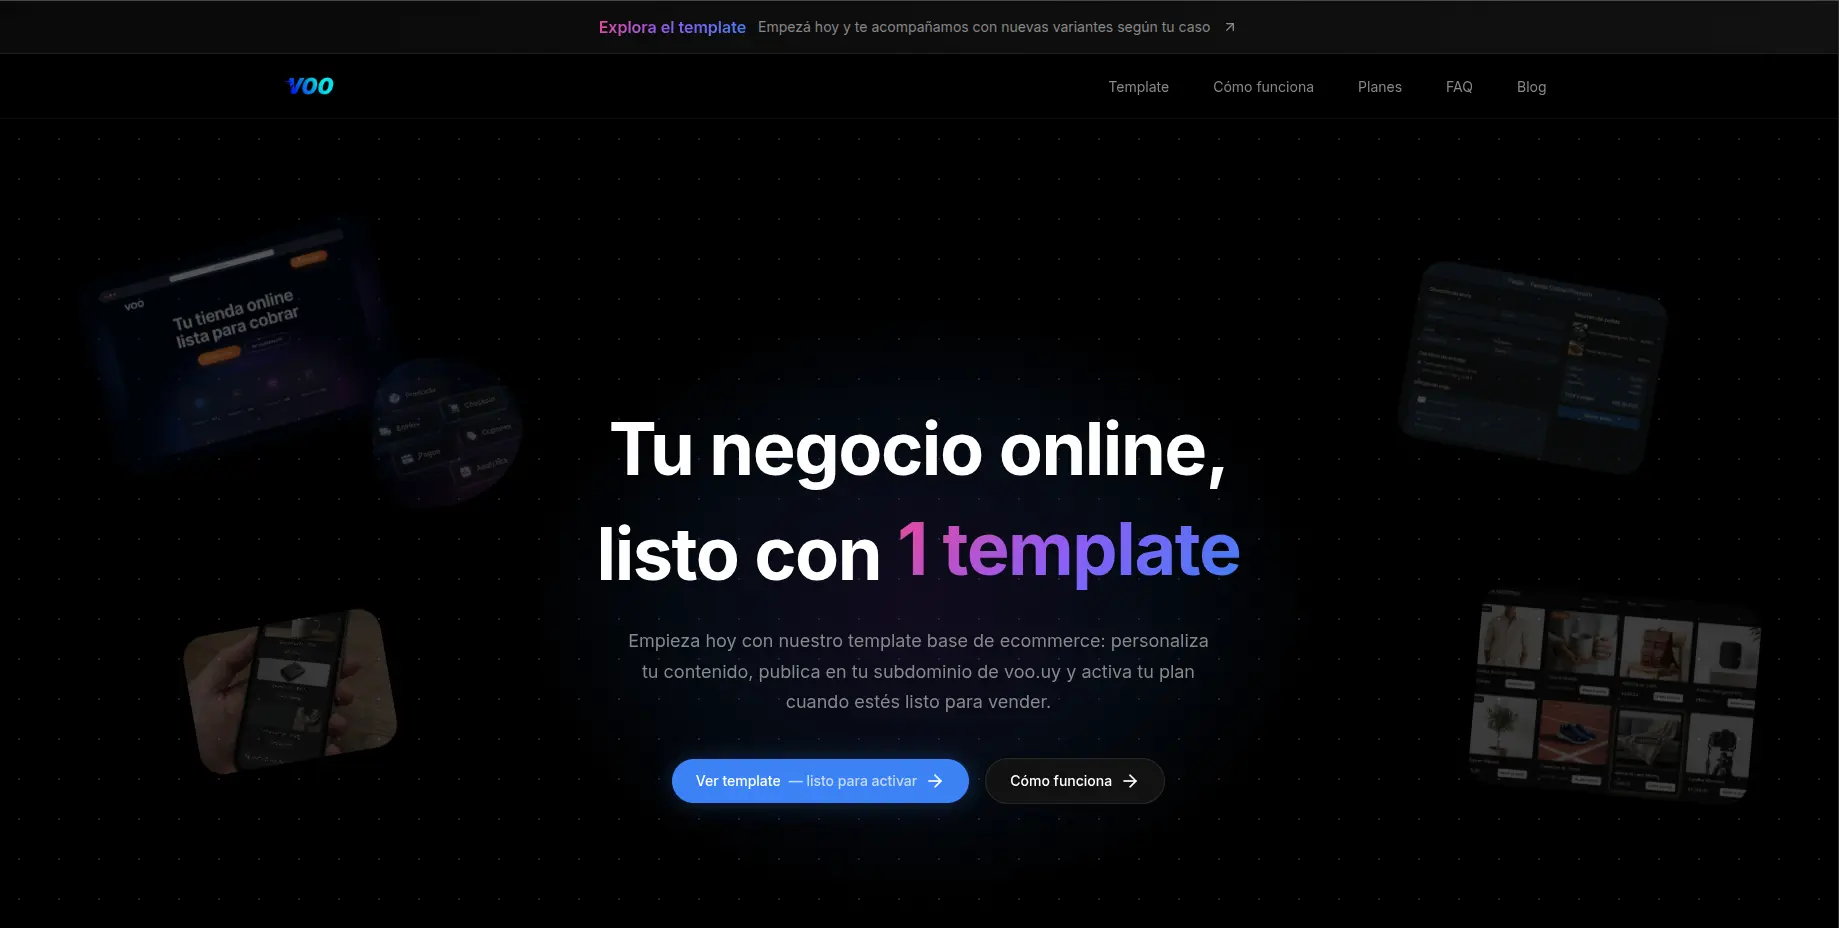
Task: Open the Template navigation item
Action: click(1138, 87)
